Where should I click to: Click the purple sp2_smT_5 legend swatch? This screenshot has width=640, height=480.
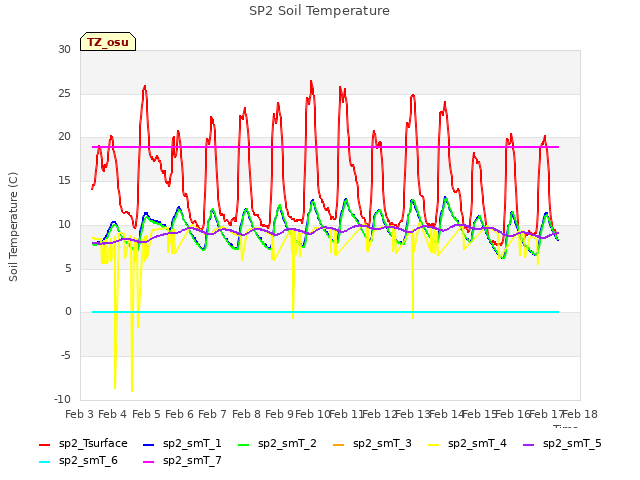tap(529, 444)
